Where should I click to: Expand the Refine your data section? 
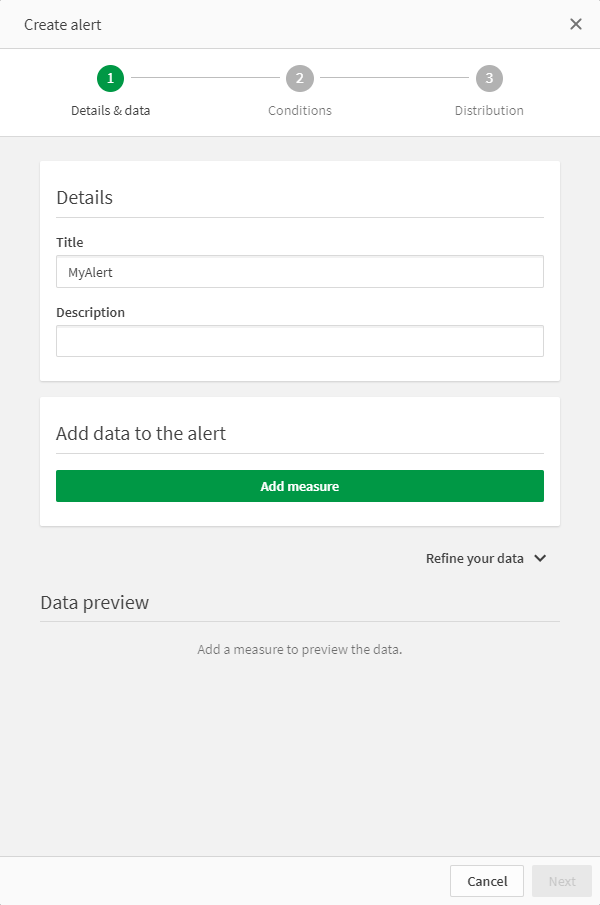click(x=486, y=558)
